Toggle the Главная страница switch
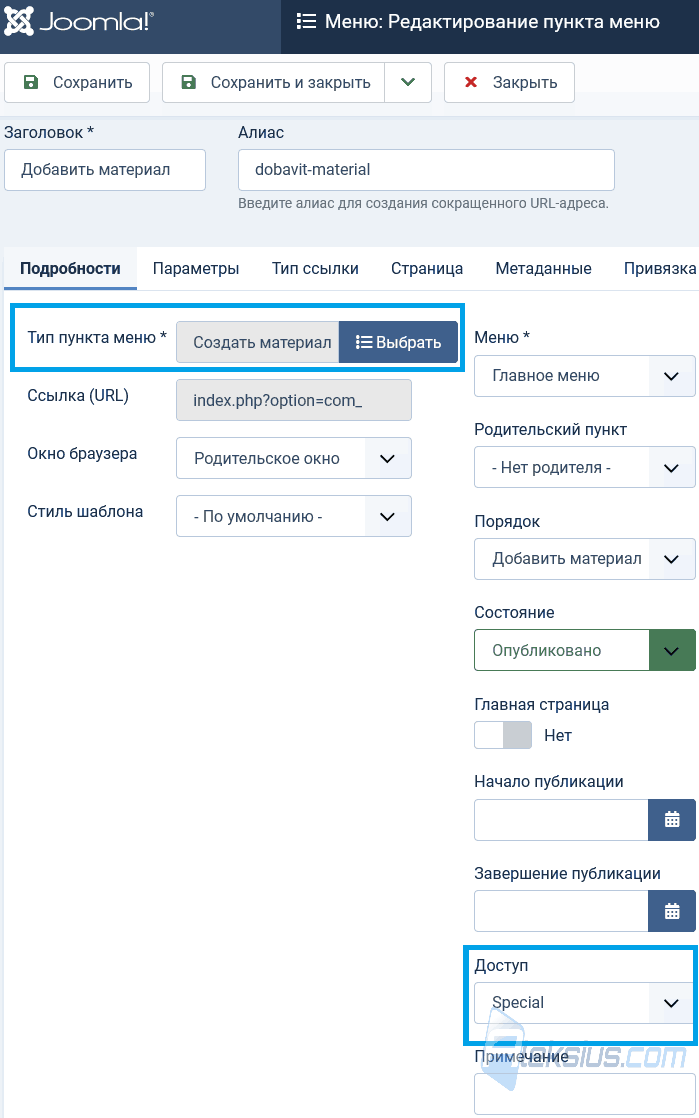This screenshot has height=1118, width=699. pos(503,735)
